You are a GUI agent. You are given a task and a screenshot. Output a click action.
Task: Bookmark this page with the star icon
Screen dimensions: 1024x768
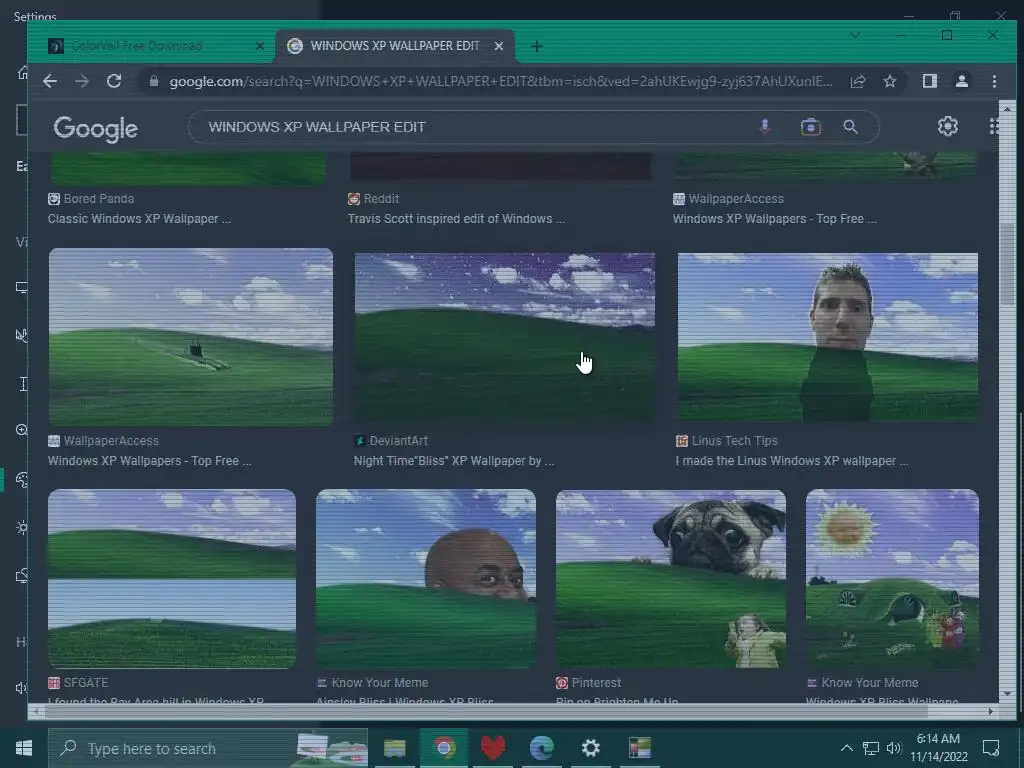point(889,81)
